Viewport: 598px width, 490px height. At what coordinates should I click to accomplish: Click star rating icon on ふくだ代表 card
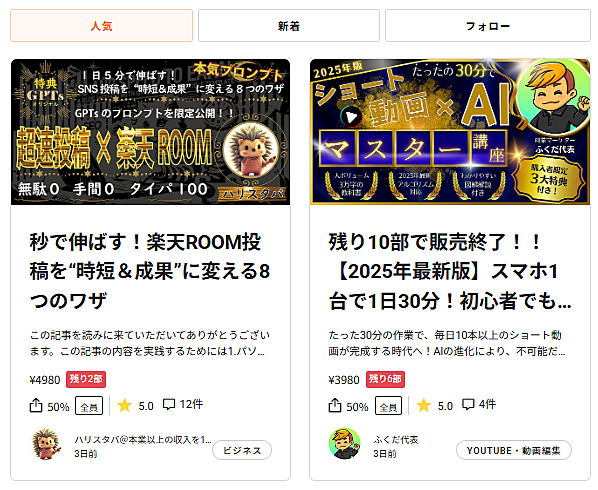(423, 405)
